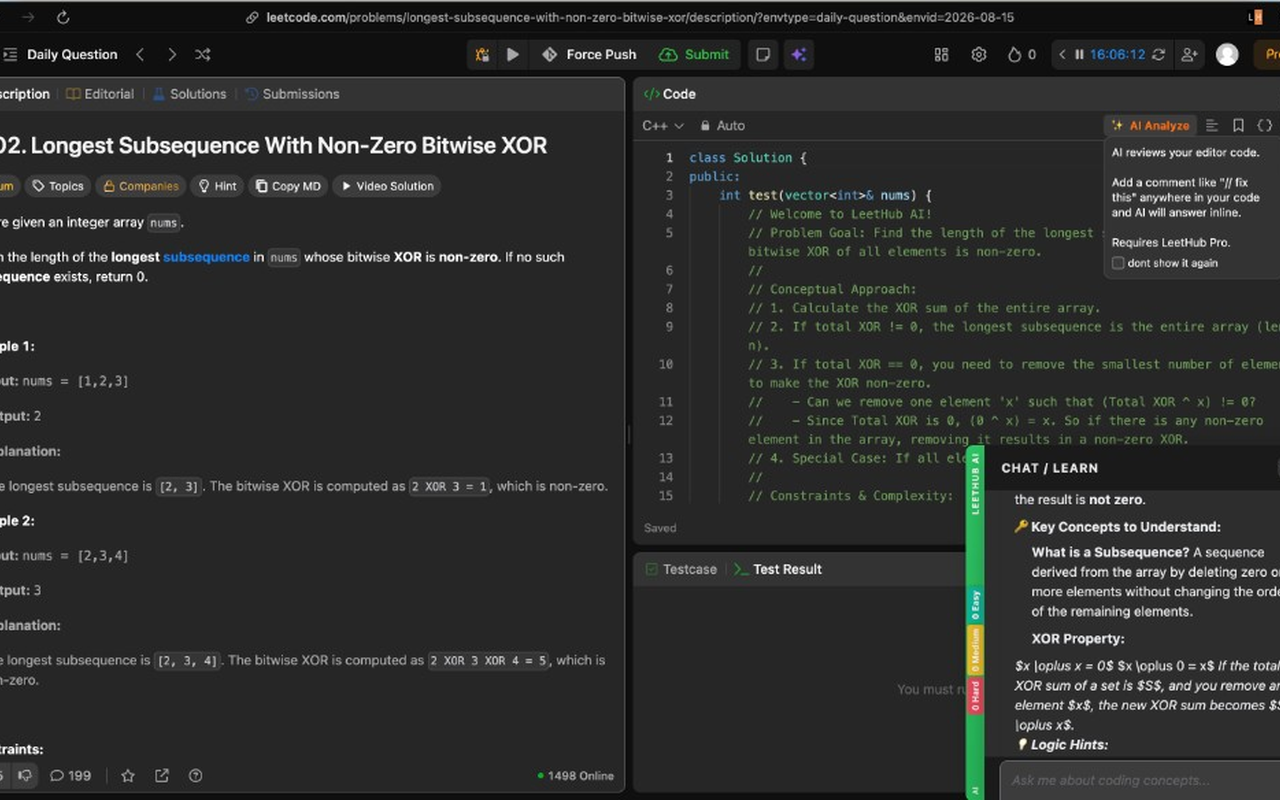Click the AI Analyze button
Viewport: 1280px width, 800px height.
pyautogui.click(x=1150, y=126)
